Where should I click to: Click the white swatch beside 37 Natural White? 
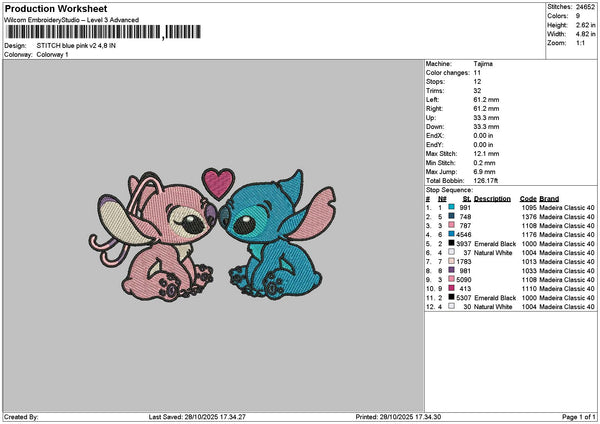click(x=452, y=252)
